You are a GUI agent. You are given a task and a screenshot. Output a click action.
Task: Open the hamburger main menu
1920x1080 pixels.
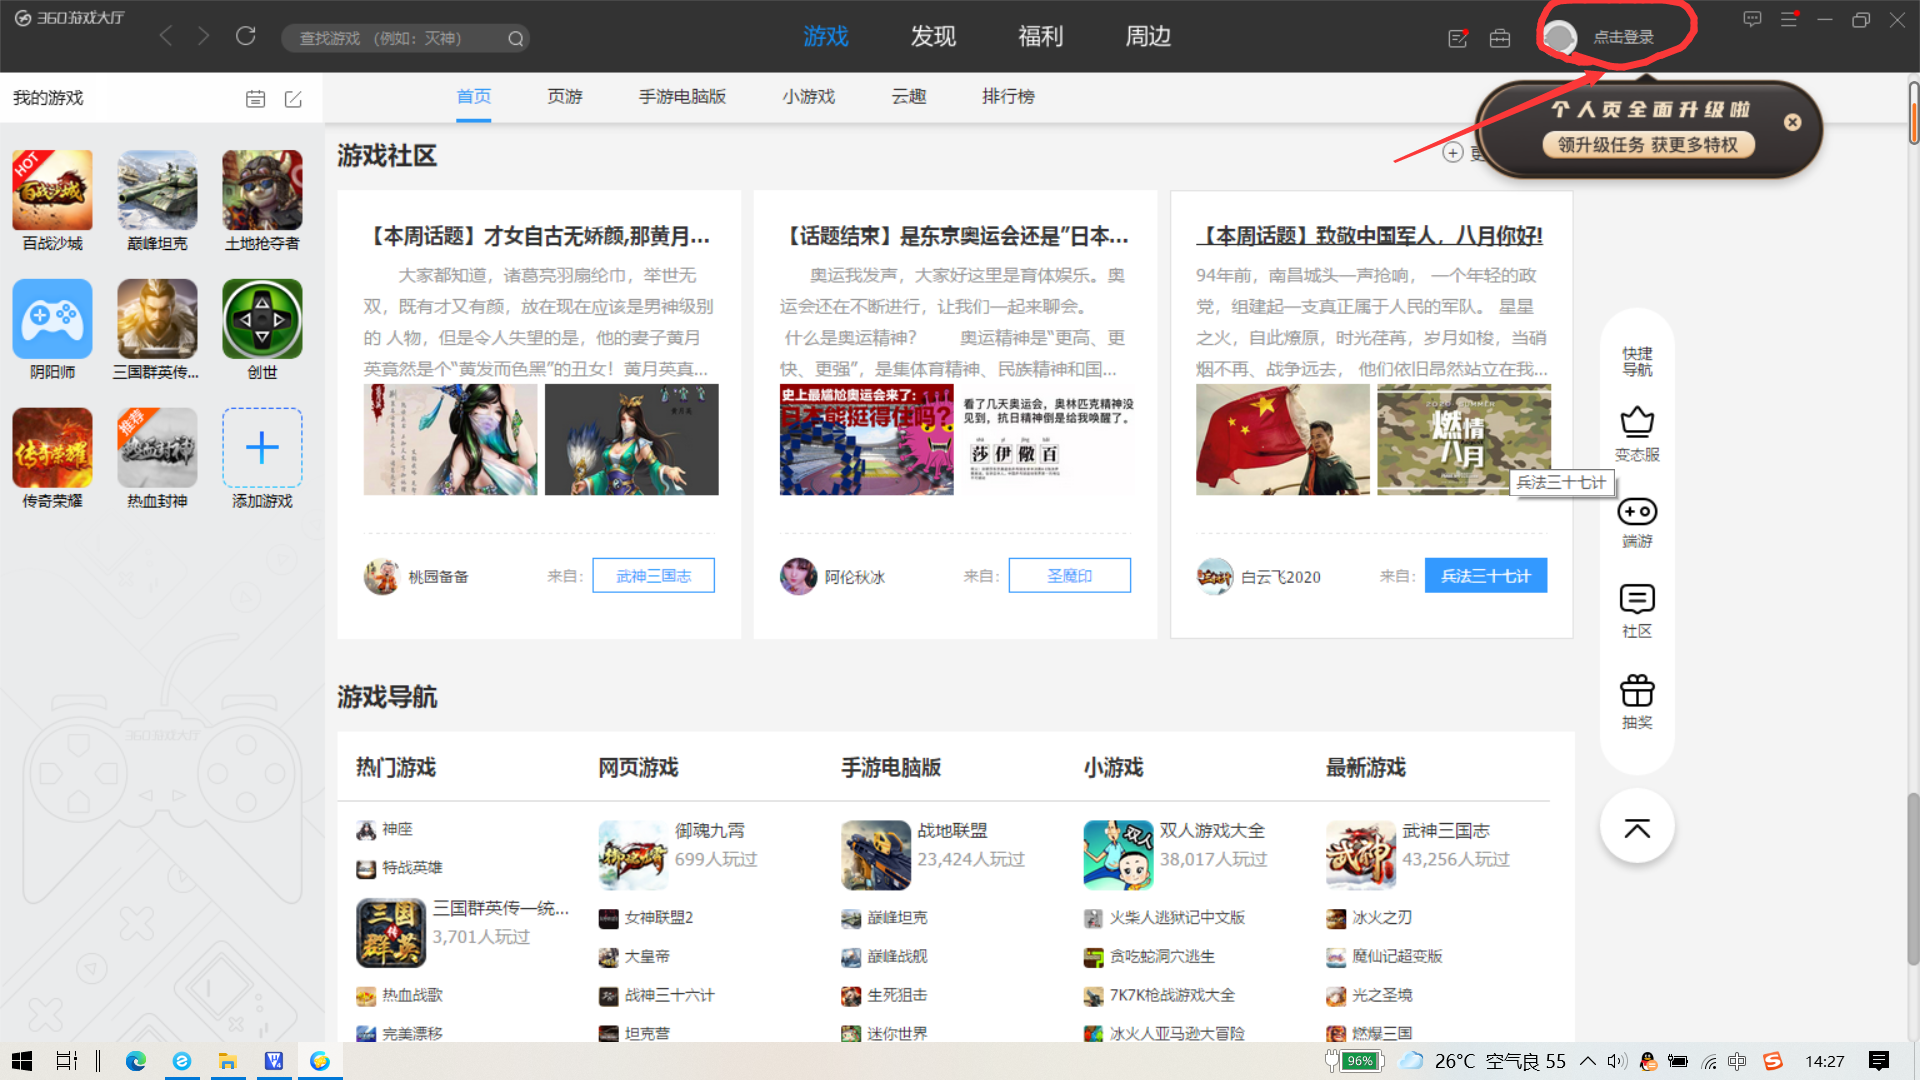tap(1789, 18)
